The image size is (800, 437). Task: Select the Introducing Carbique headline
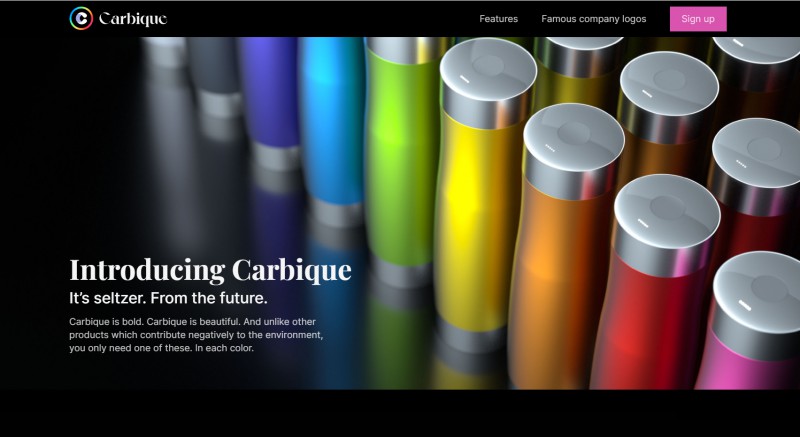[210, 270]
